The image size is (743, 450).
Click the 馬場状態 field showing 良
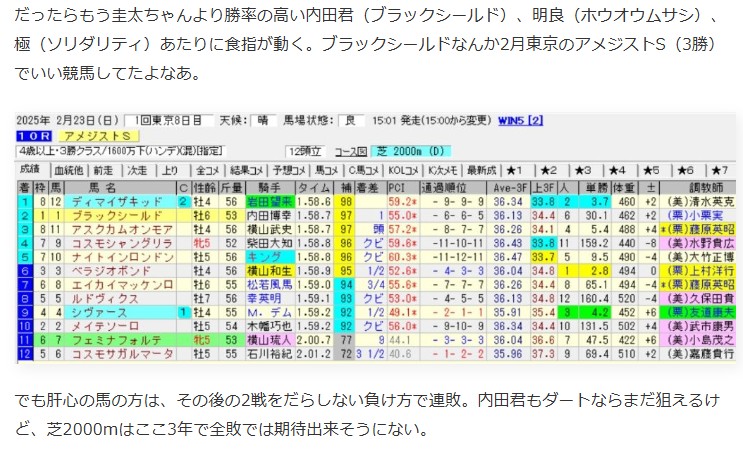[x=349, y=120]
